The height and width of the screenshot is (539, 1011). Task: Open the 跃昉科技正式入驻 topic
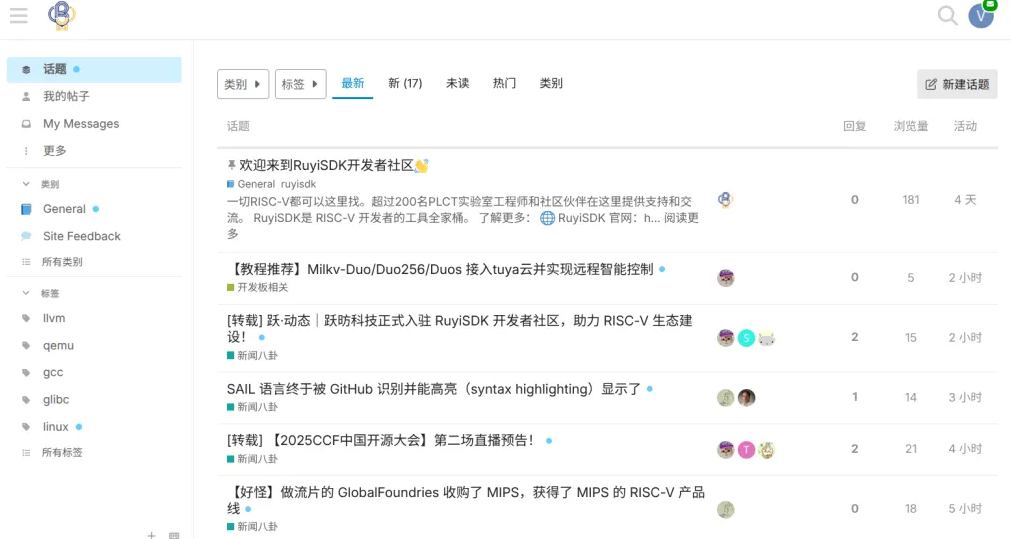click(x=459, y=329)
